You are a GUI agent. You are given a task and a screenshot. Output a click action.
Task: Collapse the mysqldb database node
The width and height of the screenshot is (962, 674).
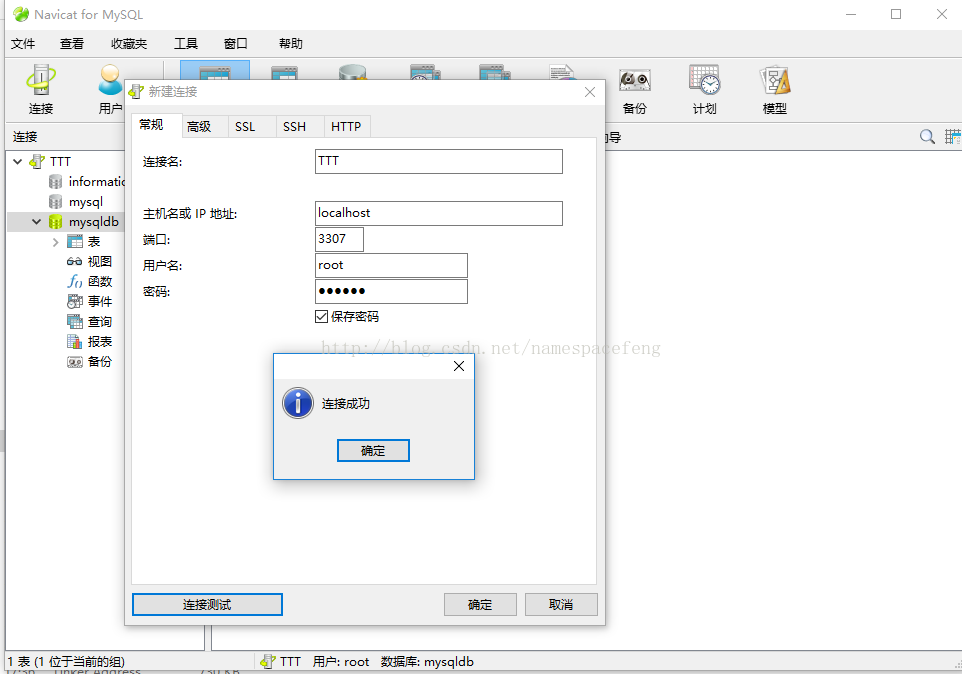point(37,221)
